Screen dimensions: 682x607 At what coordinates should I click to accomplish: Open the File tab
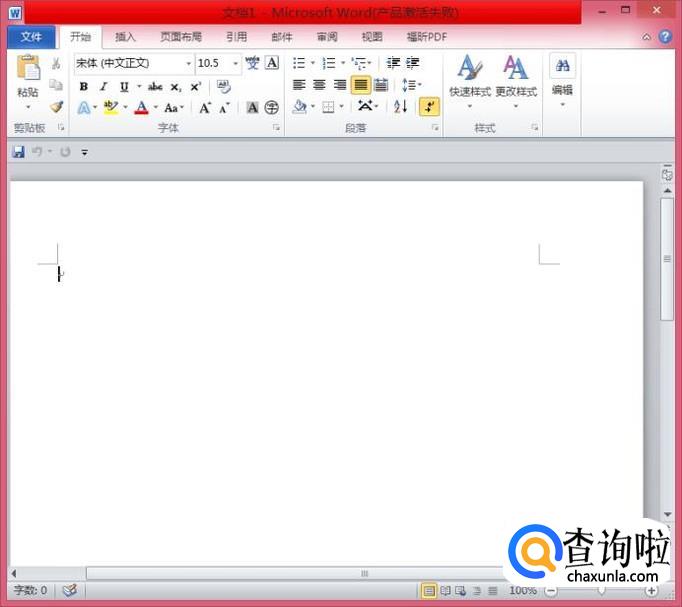click(31, 37)
